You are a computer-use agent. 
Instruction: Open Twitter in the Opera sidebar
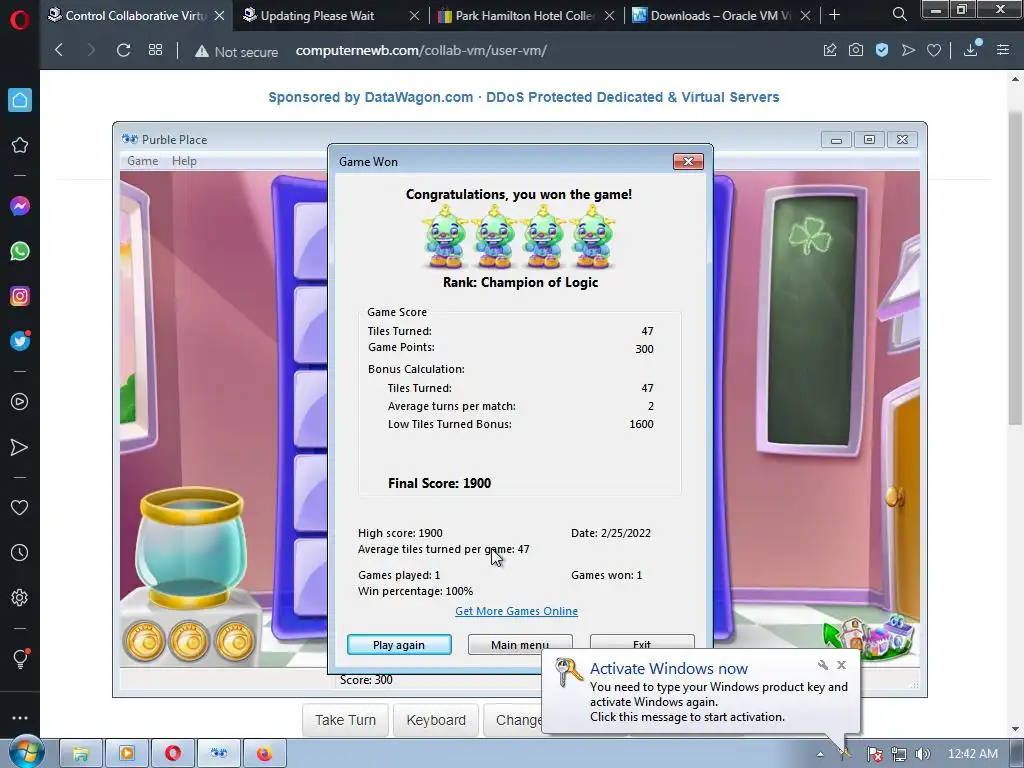[x=20, y=341]
